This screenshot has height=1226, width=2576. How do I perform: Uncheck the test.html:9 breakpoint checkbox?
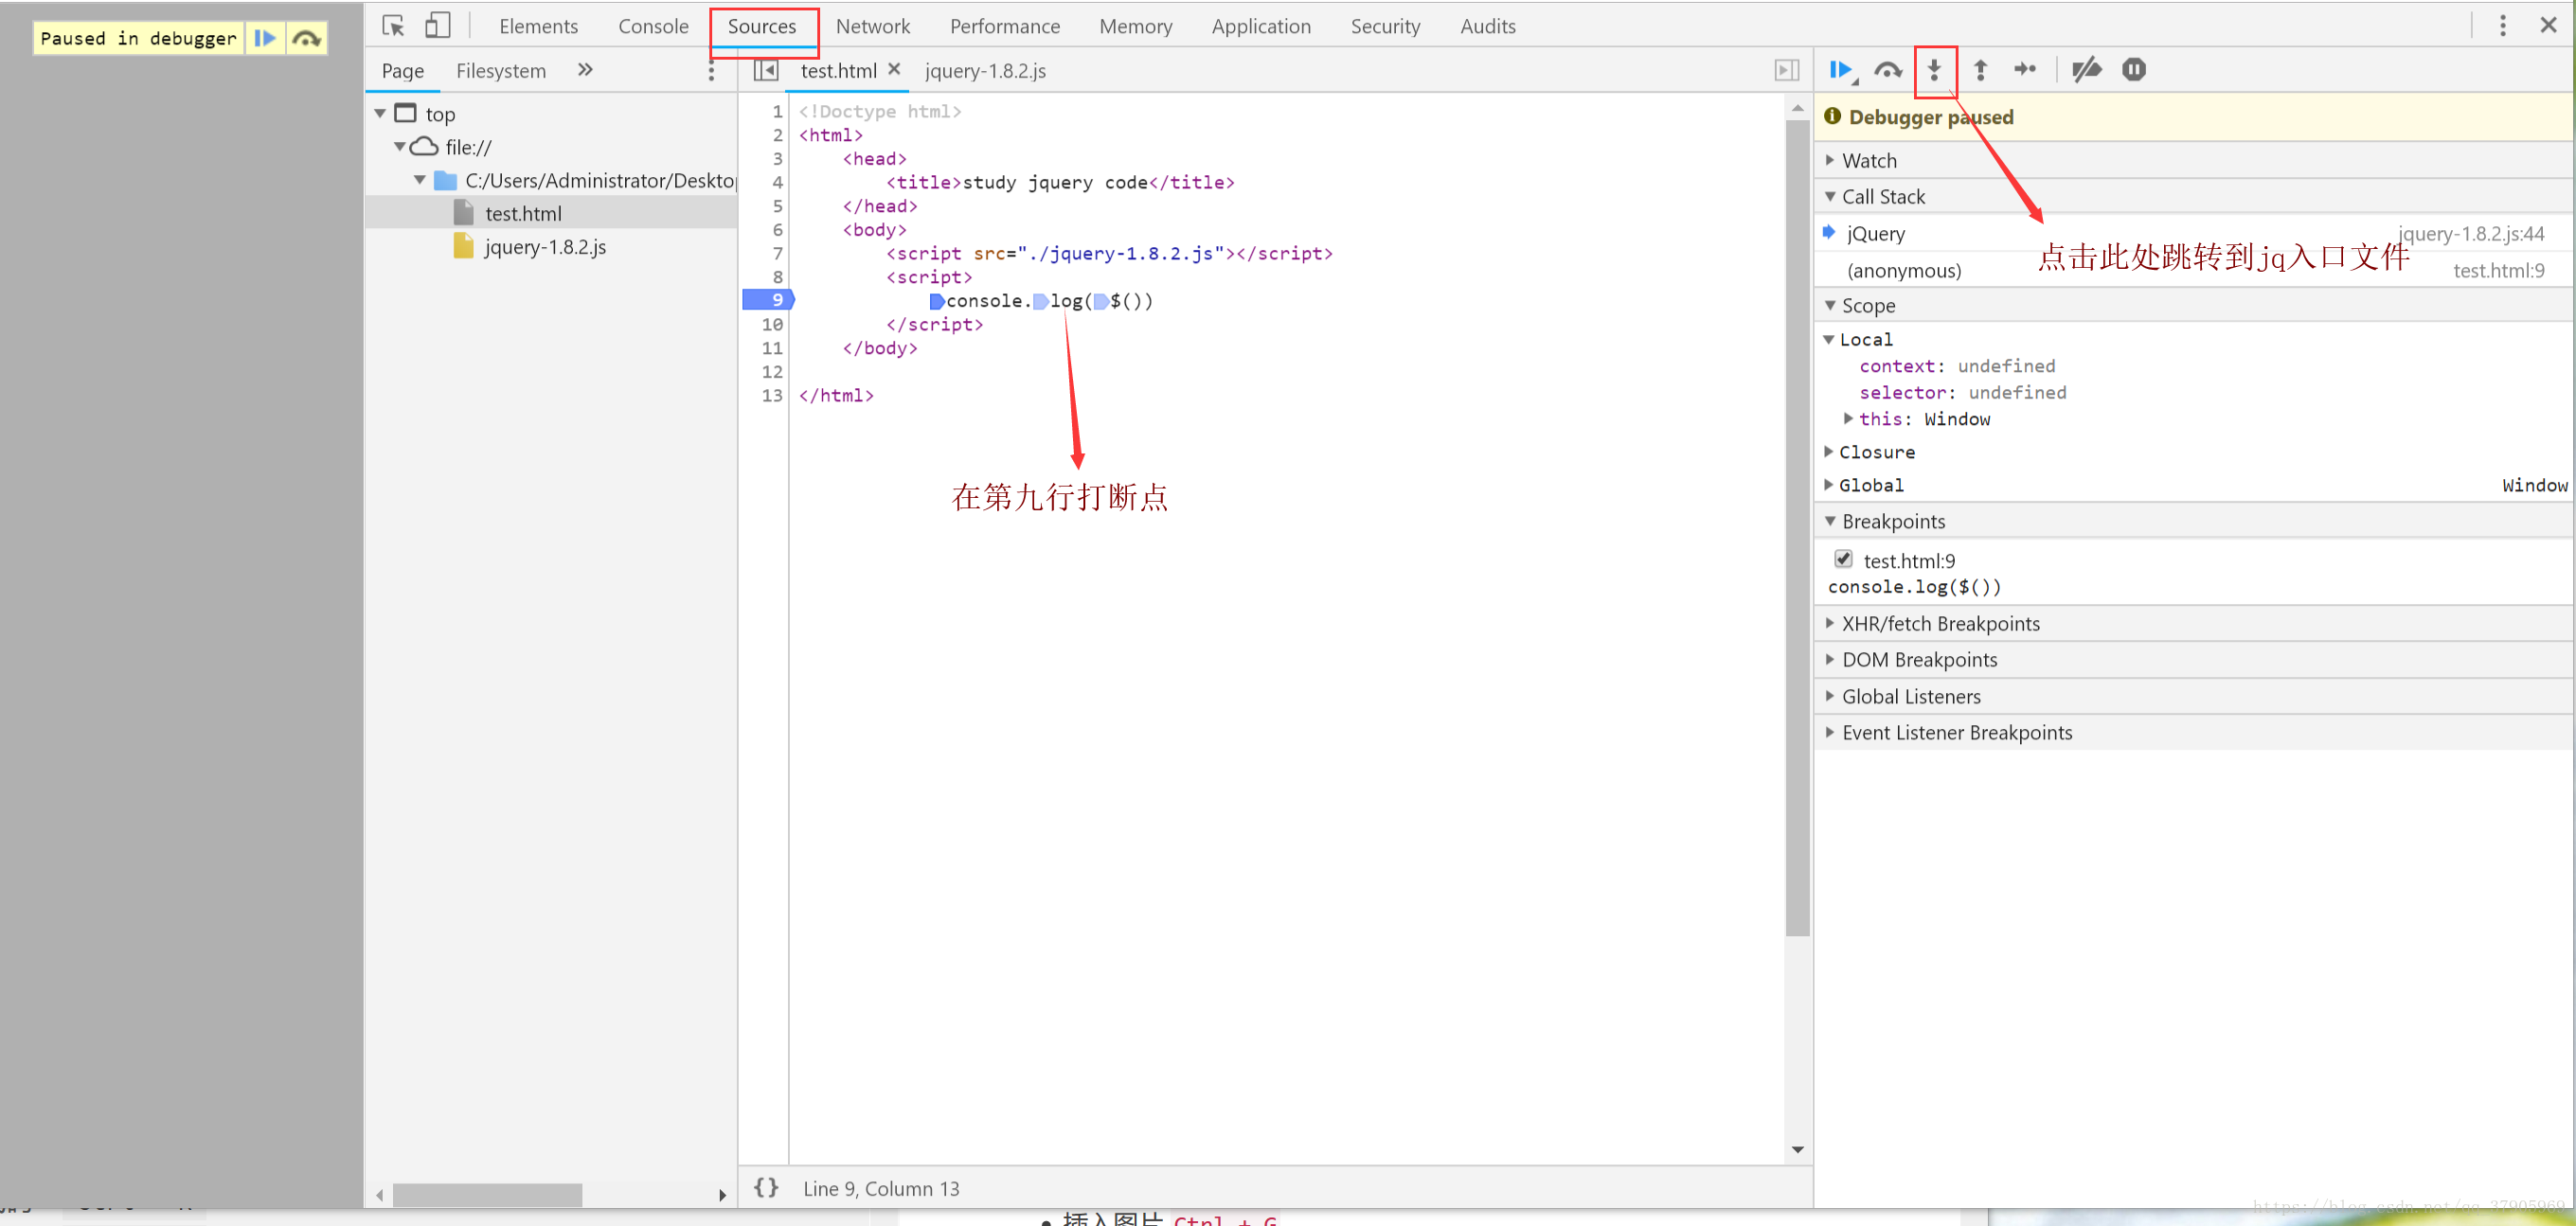[1843, 558]
